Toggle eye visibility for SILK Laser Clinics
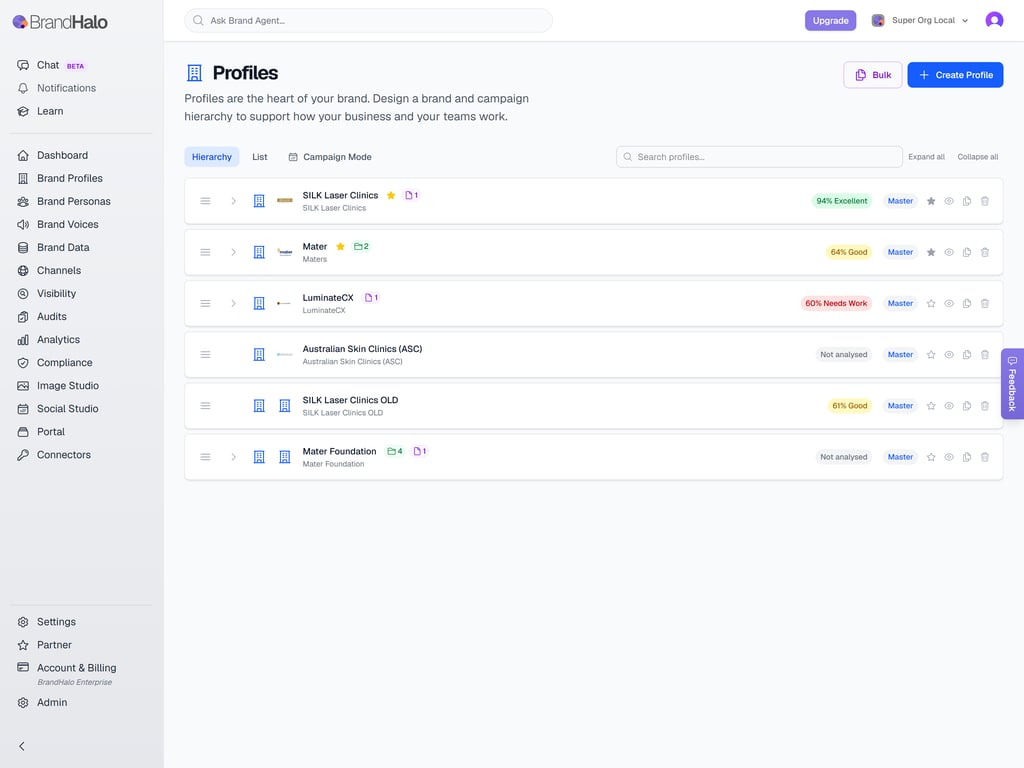 949,201
